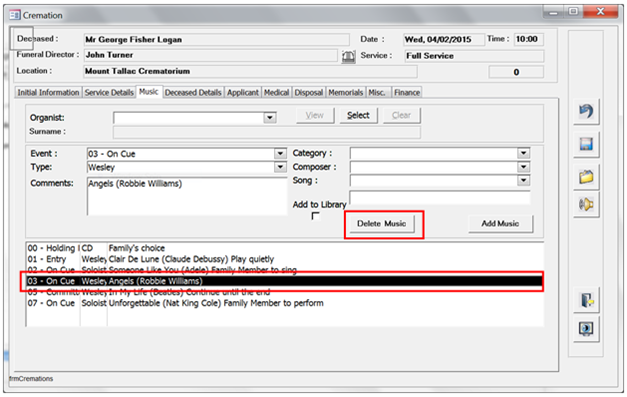
Task: Open the Applicant tab
Action: click(x=243, y=92)
